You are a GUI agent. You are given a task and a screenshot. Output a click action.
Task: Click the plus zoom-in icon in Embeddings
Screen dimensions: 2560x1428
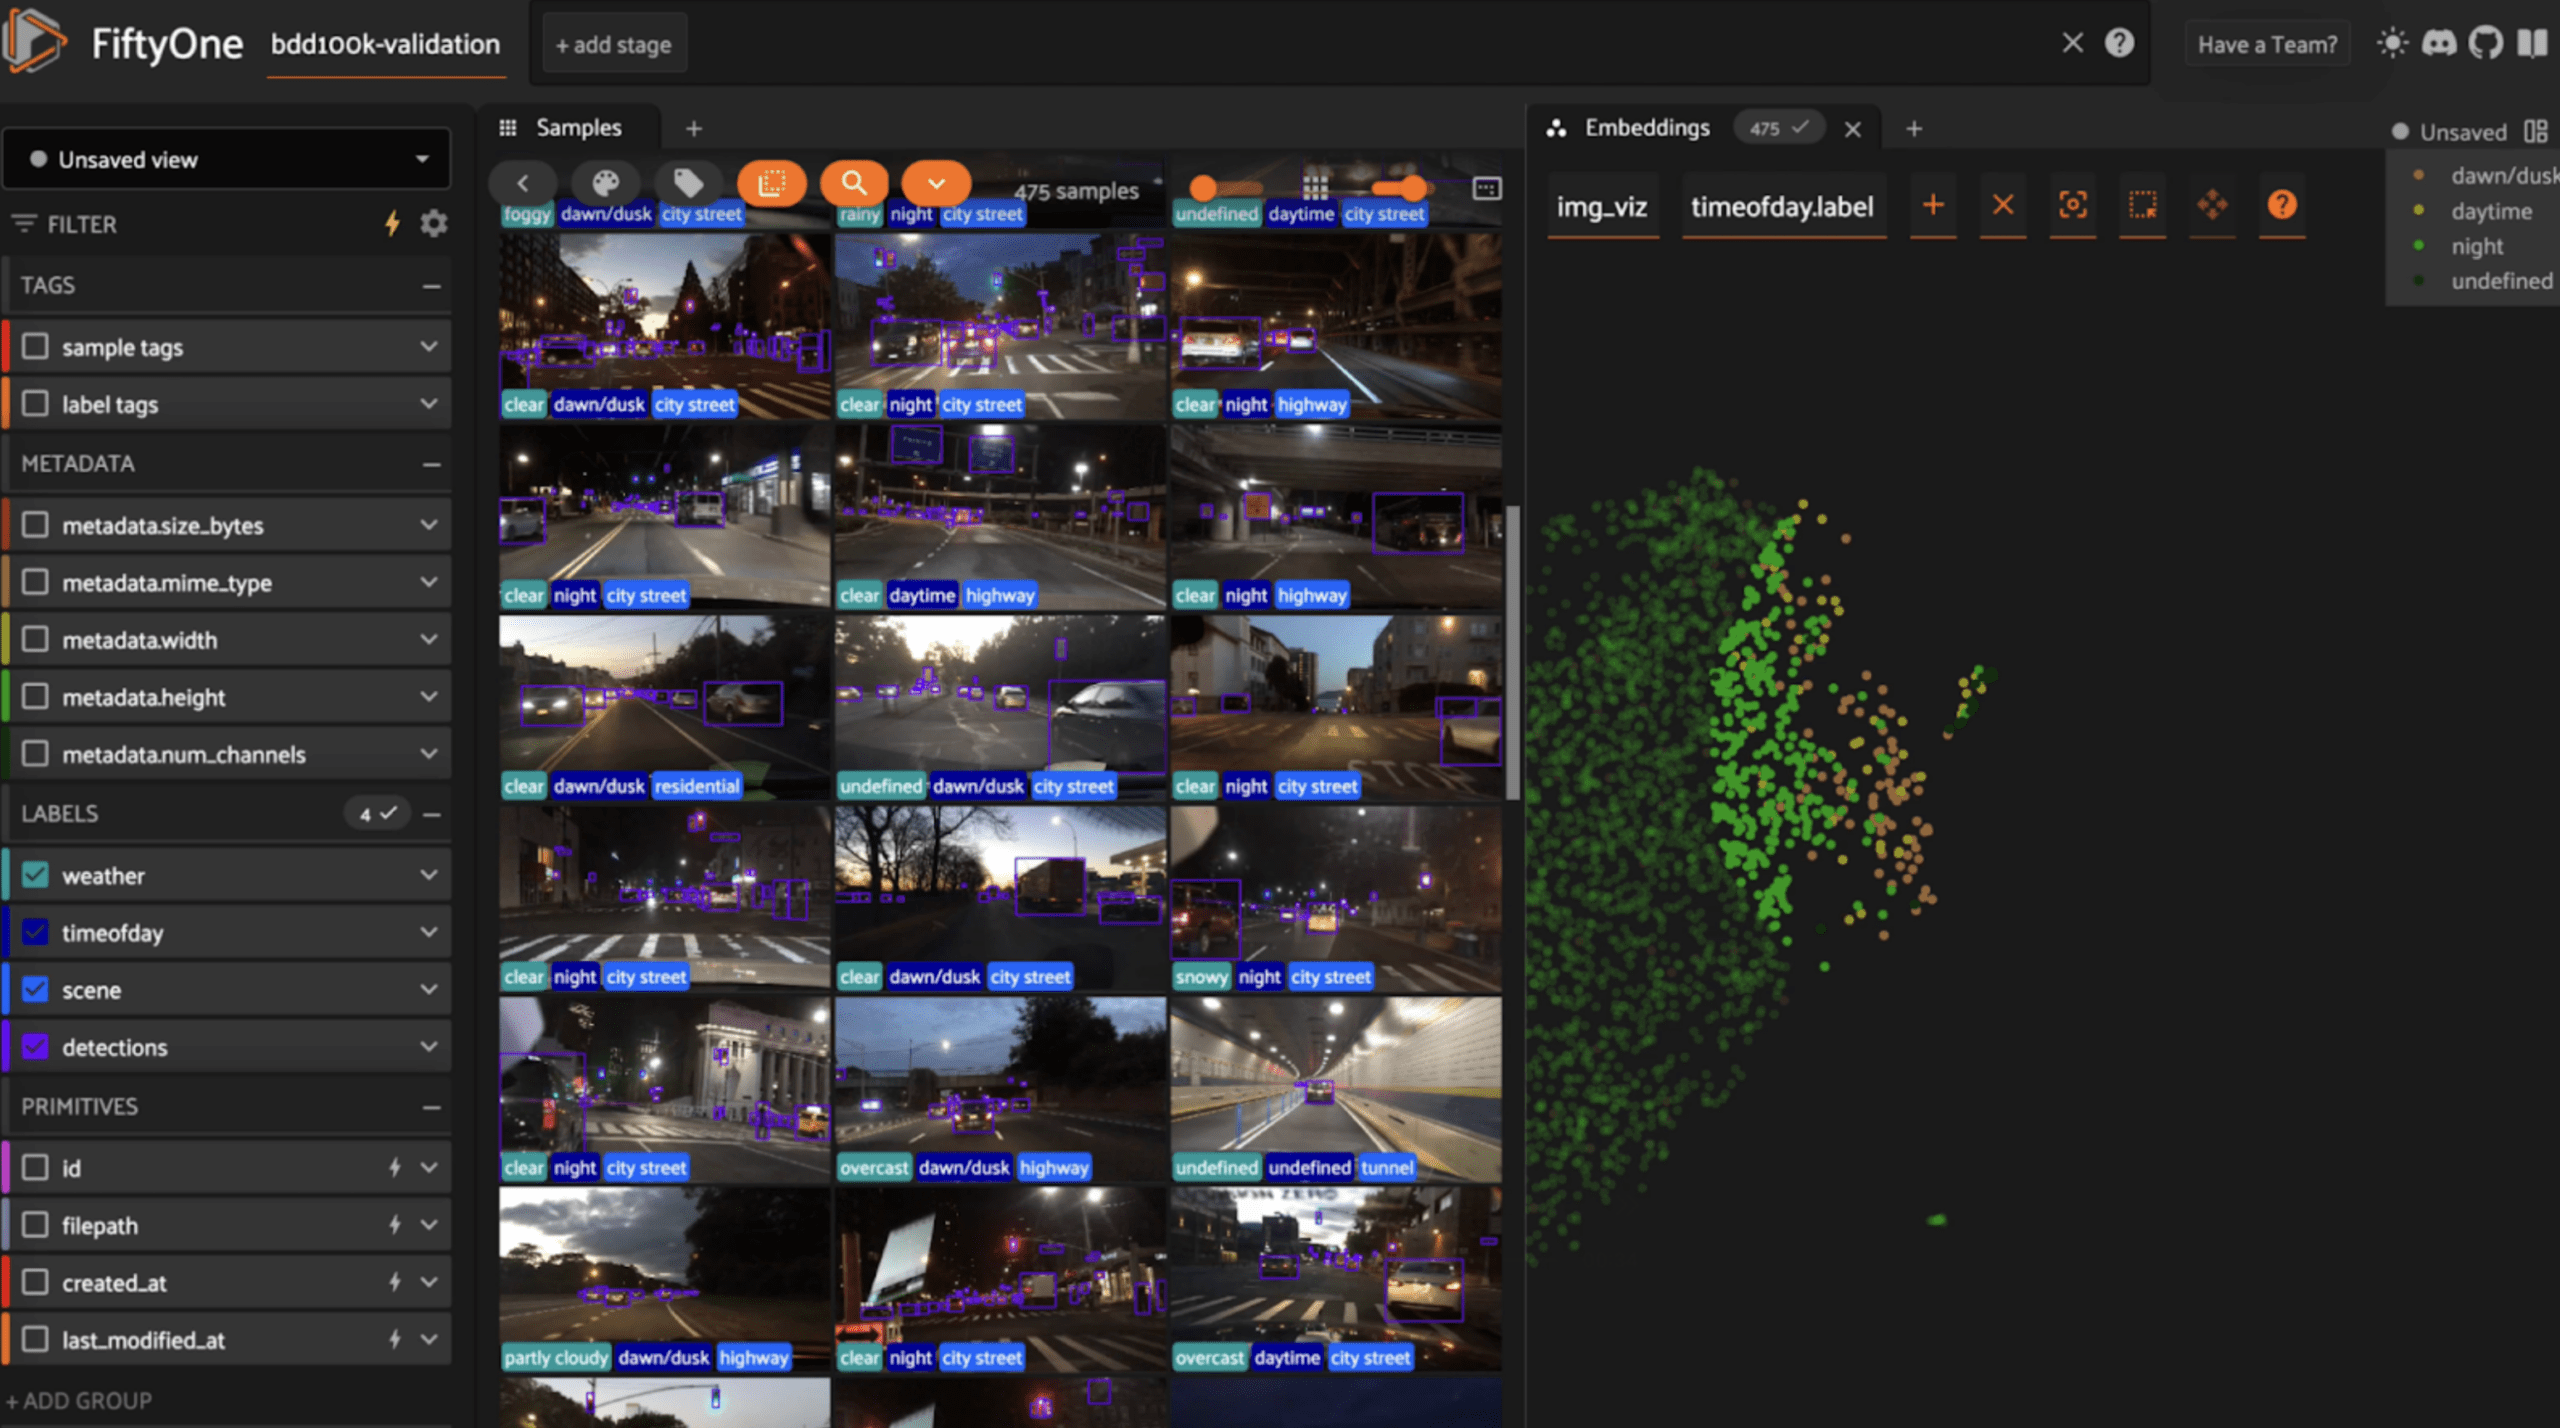(x=1933, y=205)
